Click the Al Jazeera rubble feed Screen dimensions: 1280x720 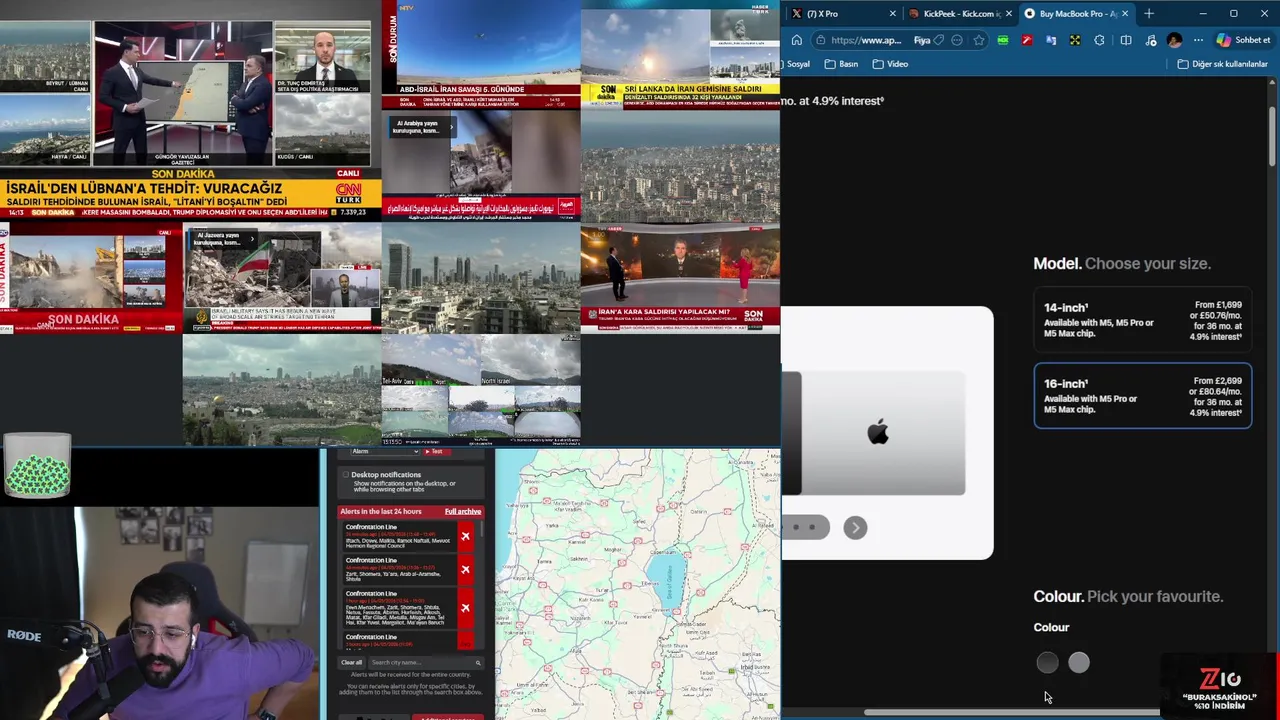[282, 278]
